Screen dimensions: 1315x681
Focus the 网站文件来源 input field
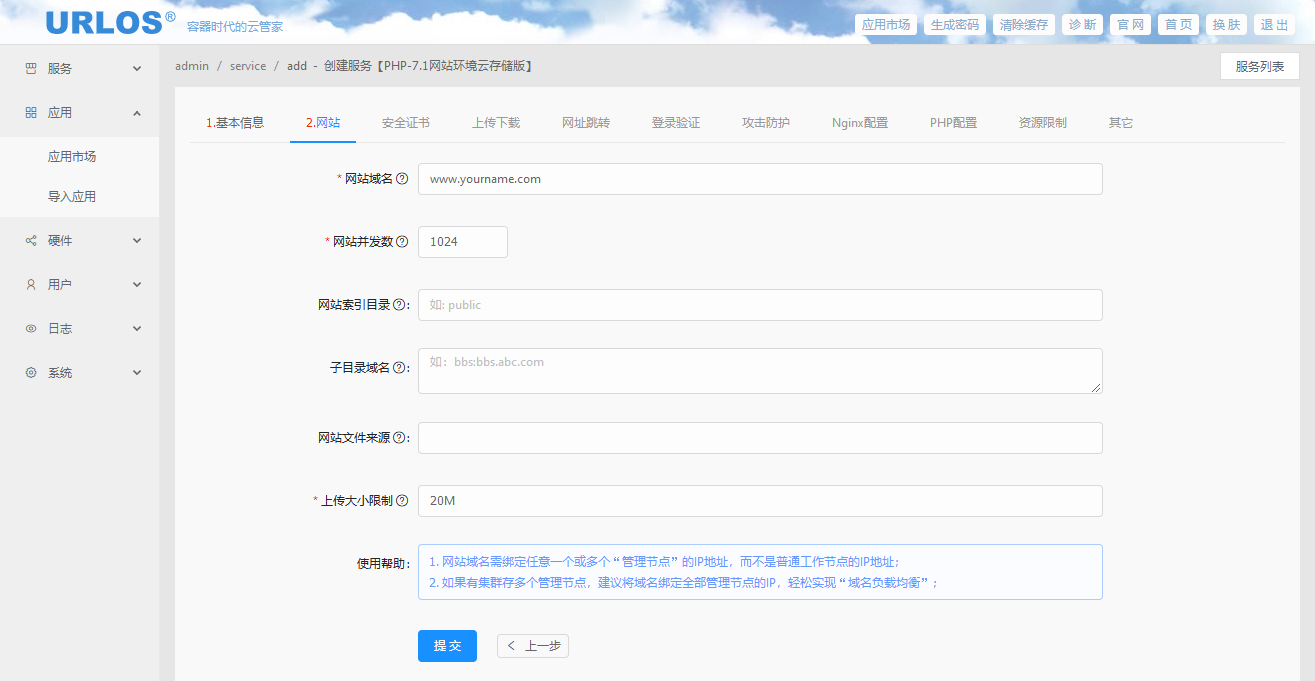(x=760, y=438)
